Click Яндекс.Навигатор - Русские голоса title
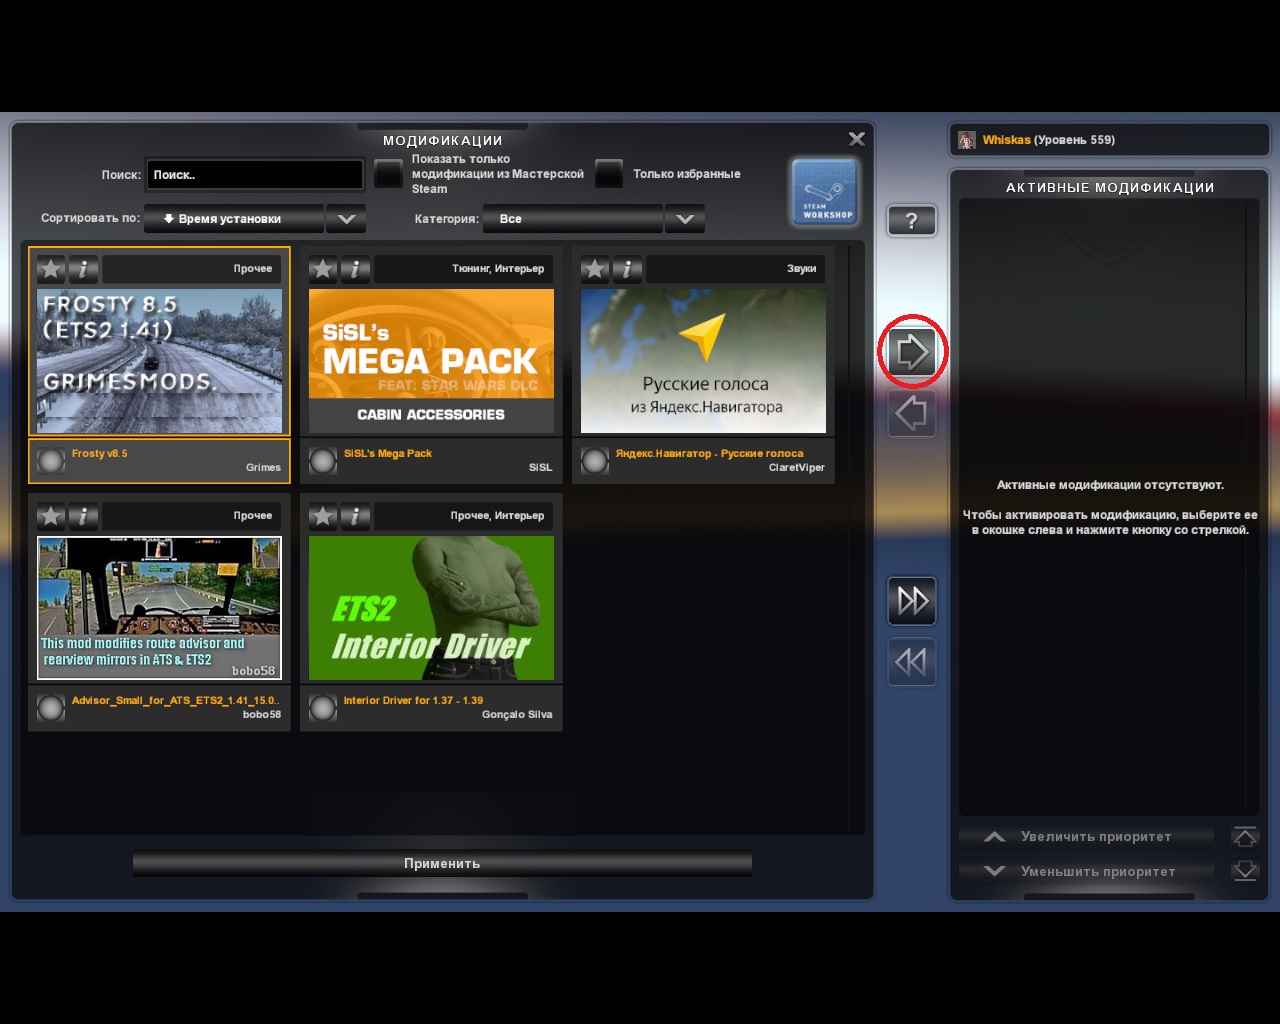The height and width of the screenshot is (1024, 1280). click(x=709, y=454)
